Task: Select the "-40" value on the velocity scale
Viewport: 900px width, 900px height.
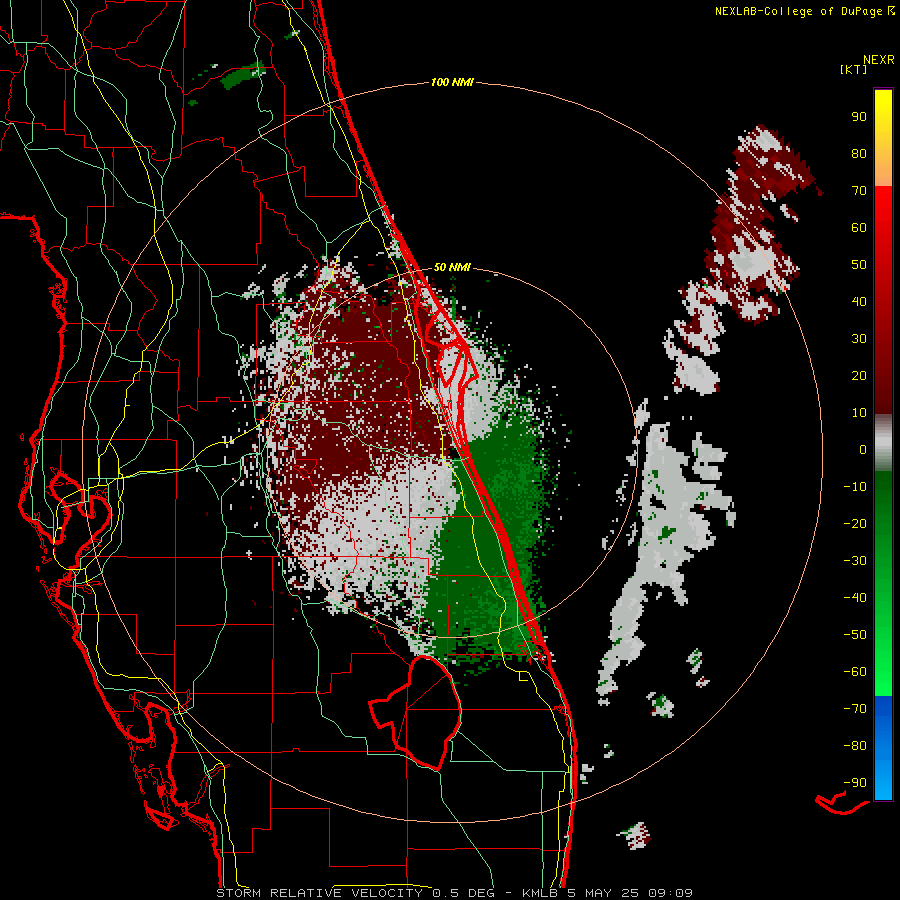Action: pos(855,598)
